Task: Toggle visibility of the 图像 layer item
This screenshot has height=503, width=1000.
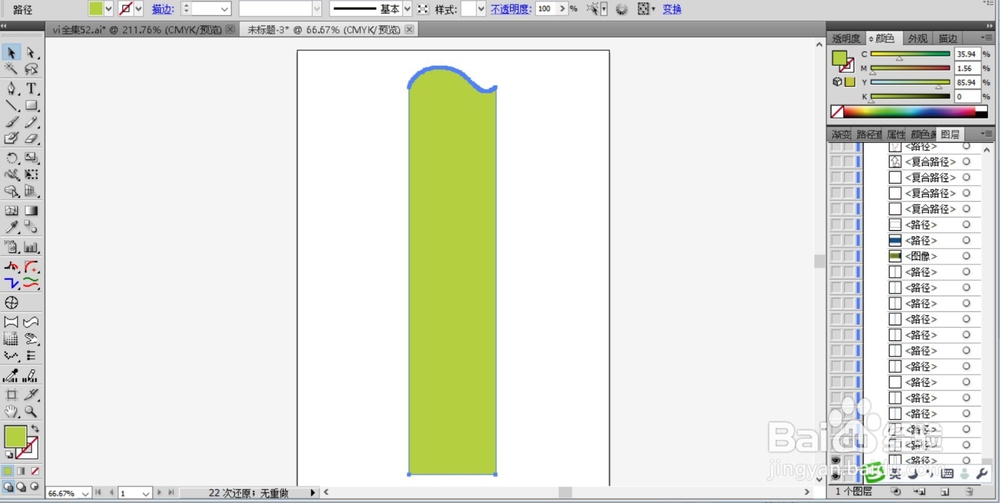Action: click(x=835, y=256)
